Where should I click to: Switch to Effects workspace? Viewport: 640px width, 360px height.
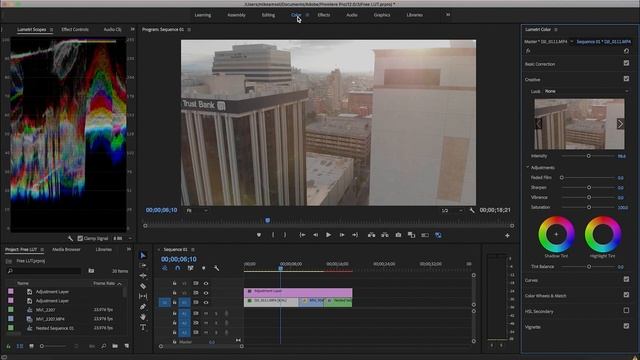(x=324, y=15)
